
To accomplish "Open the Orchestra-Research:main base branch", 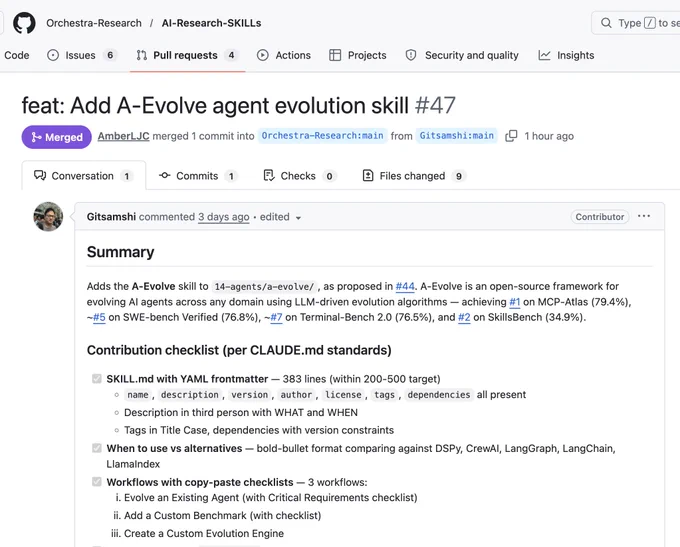I will tap(323, 136).
